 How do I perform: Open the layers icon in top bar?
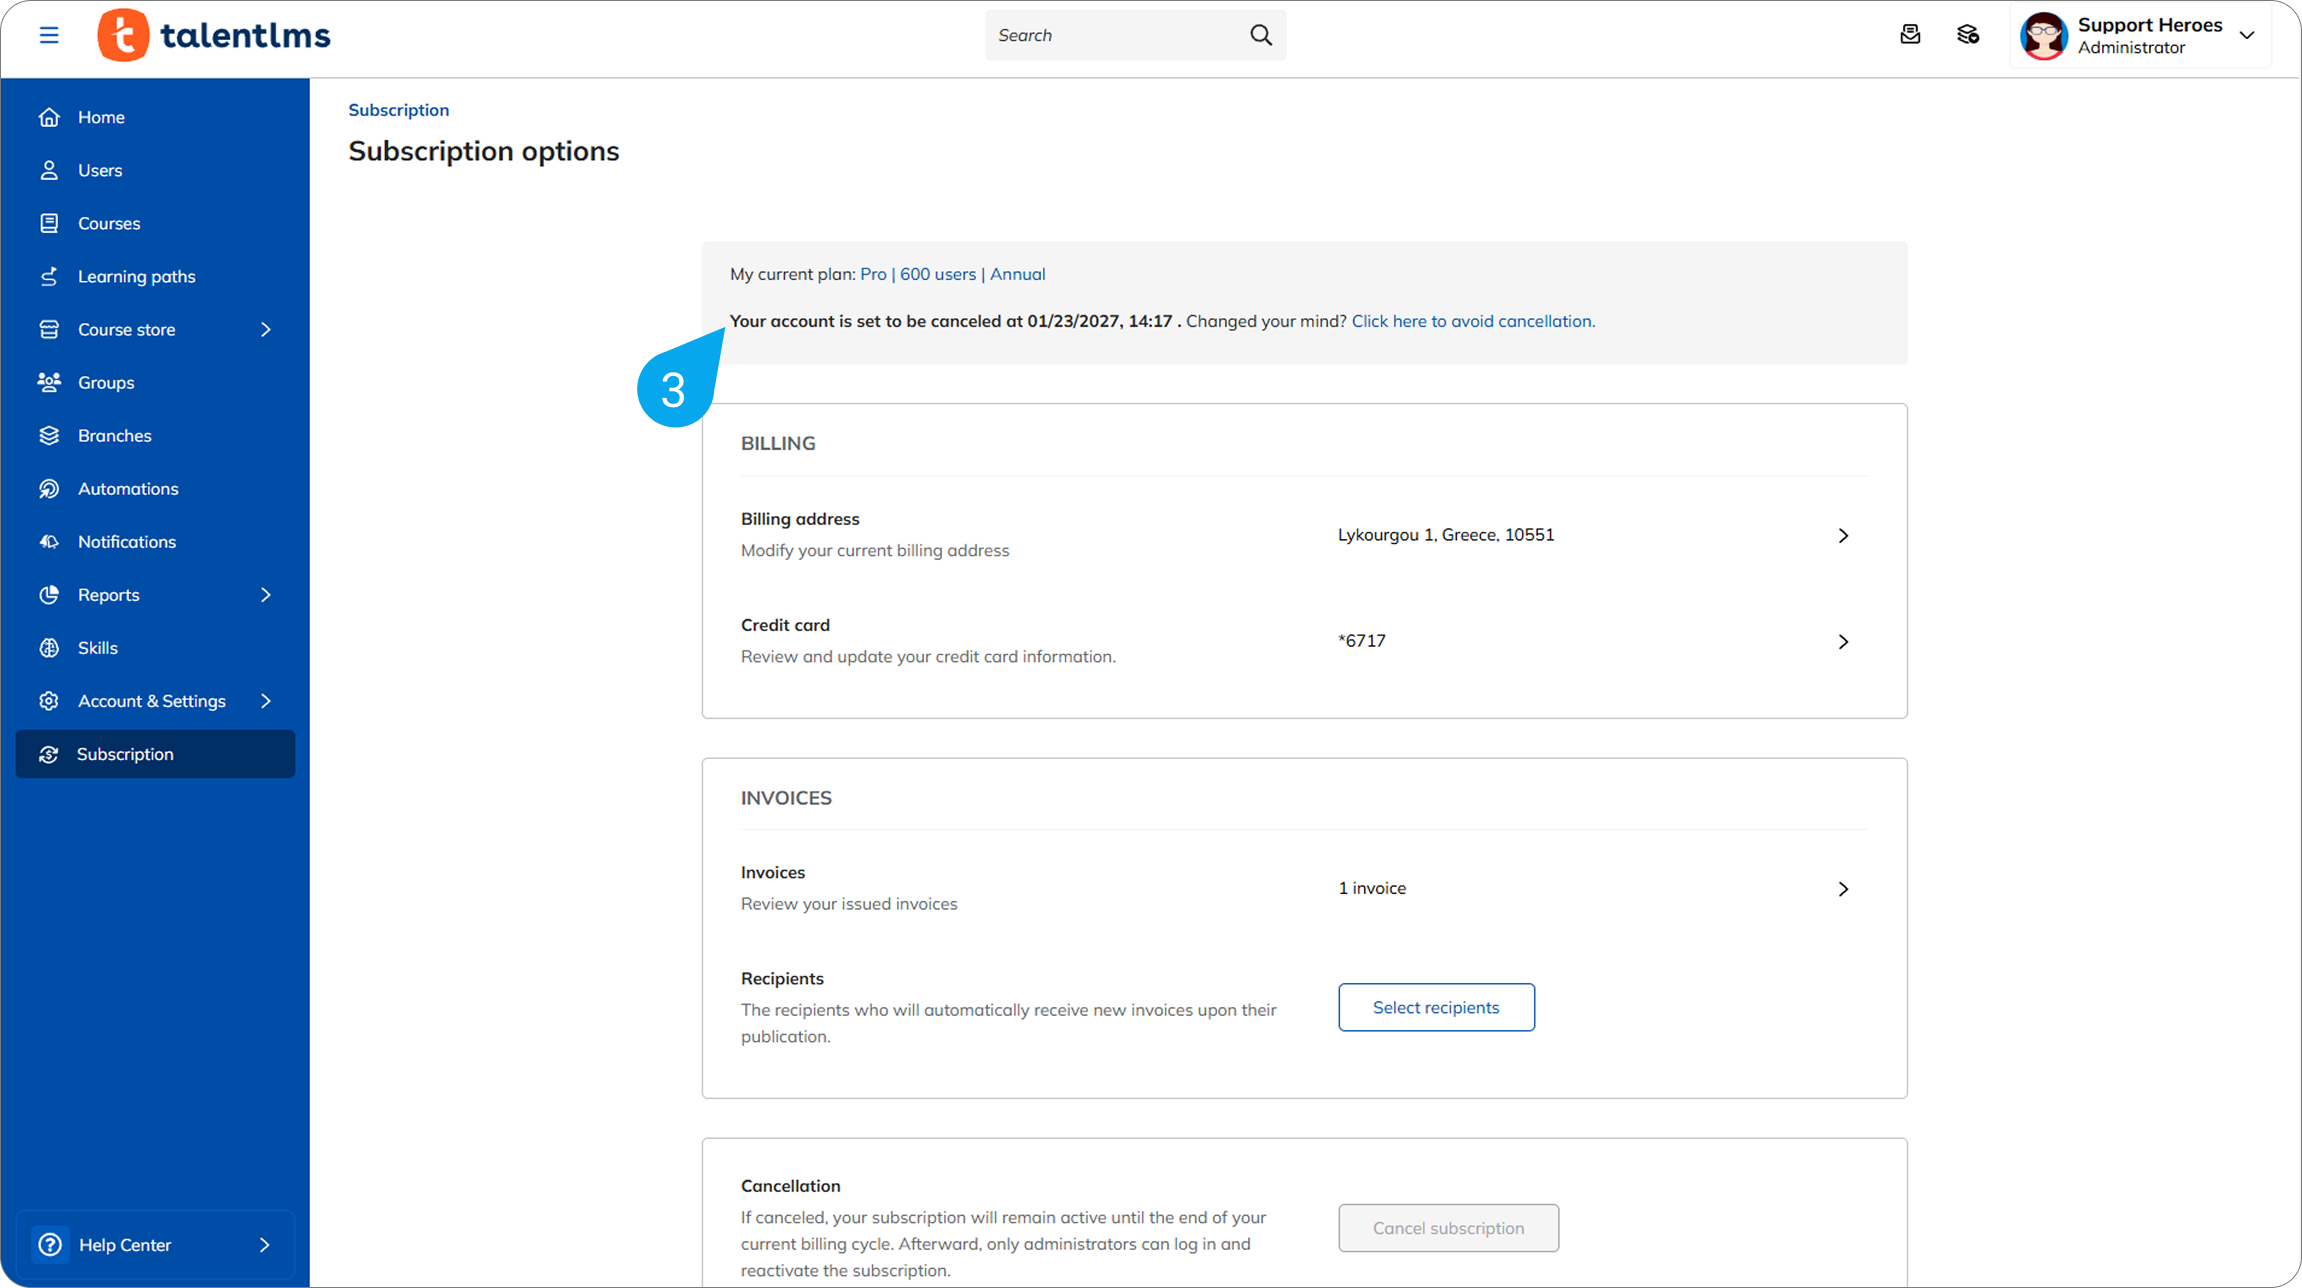[1968, 35]
